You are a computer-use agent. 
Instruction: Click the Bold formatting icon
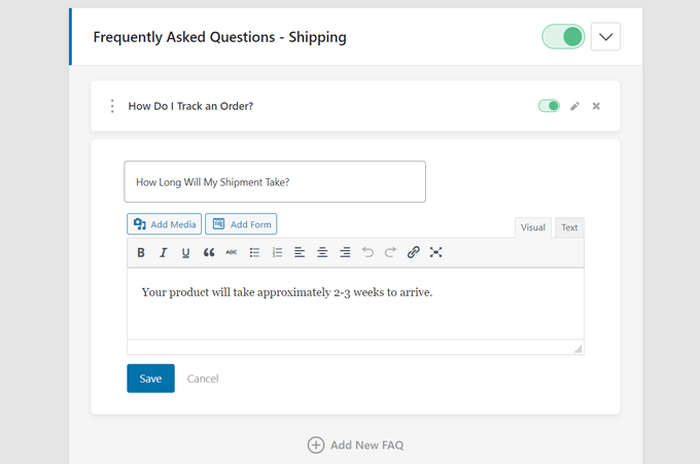pos(141,253)
